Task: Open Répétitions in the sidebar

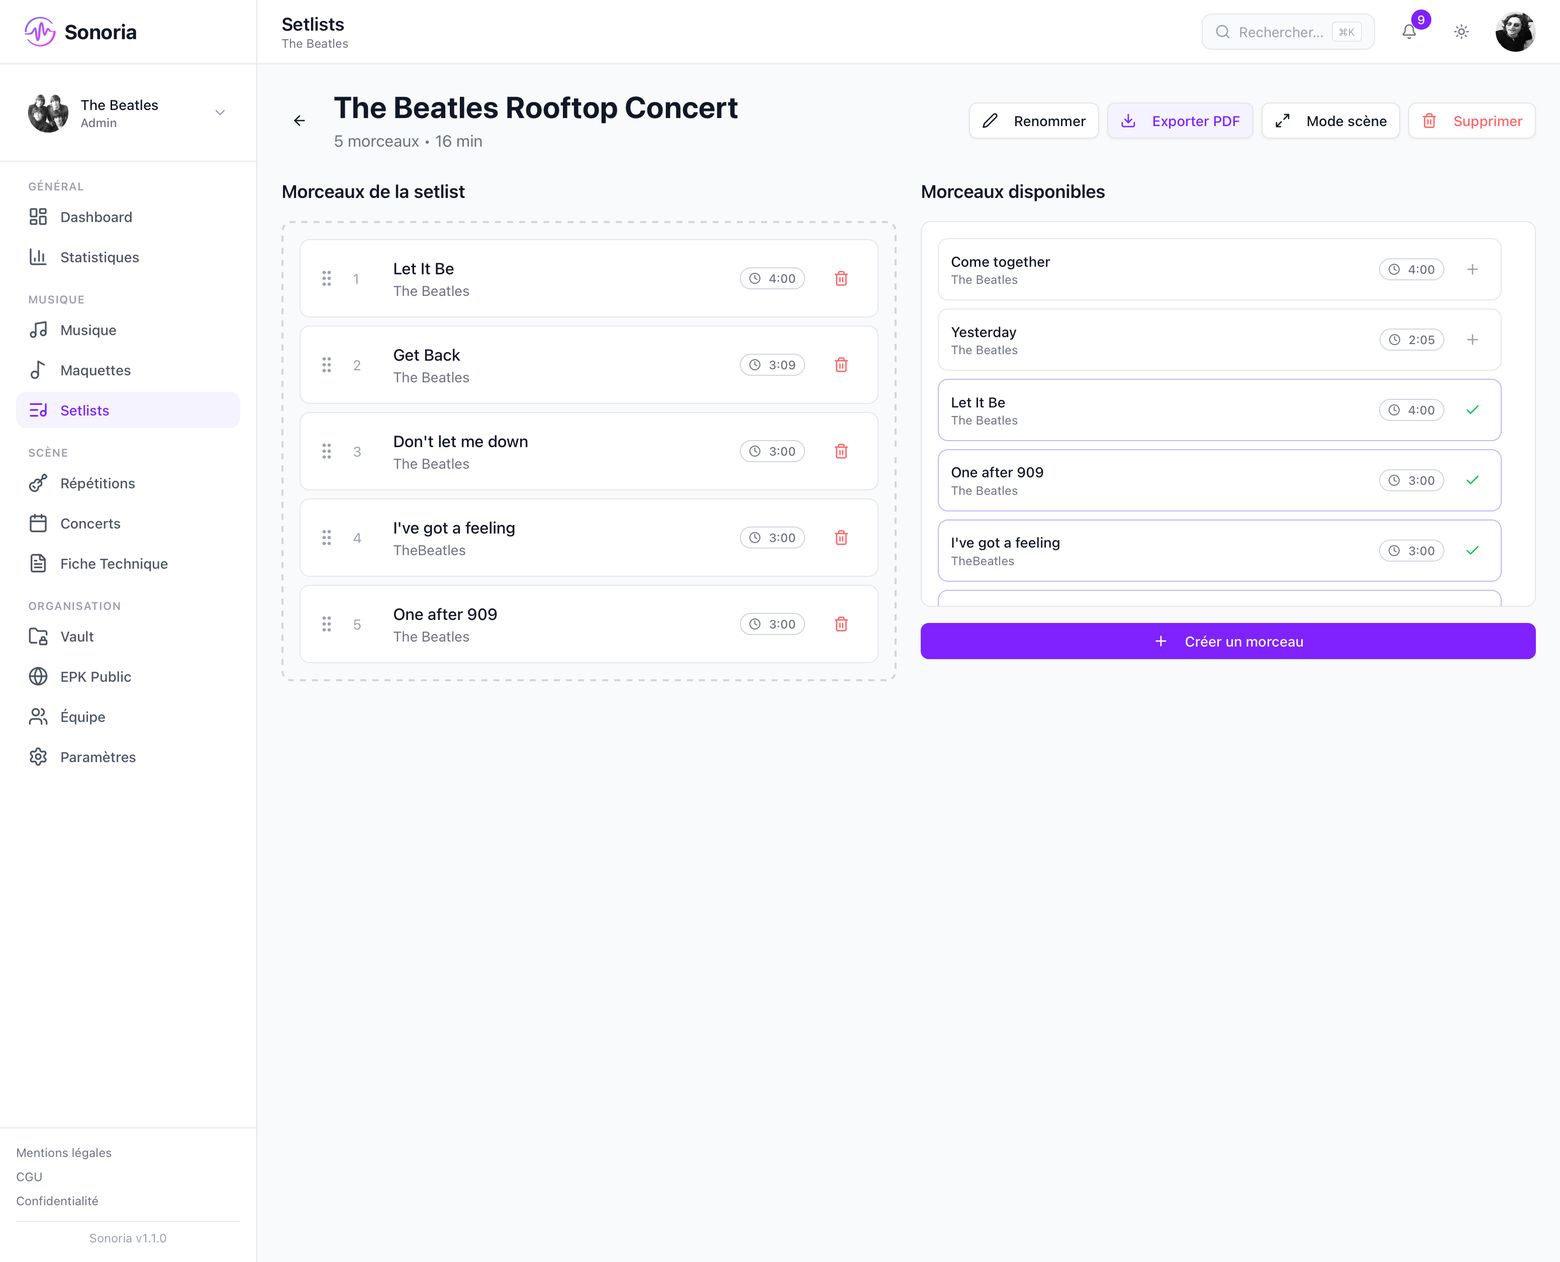Action: [x=128, y=483]
